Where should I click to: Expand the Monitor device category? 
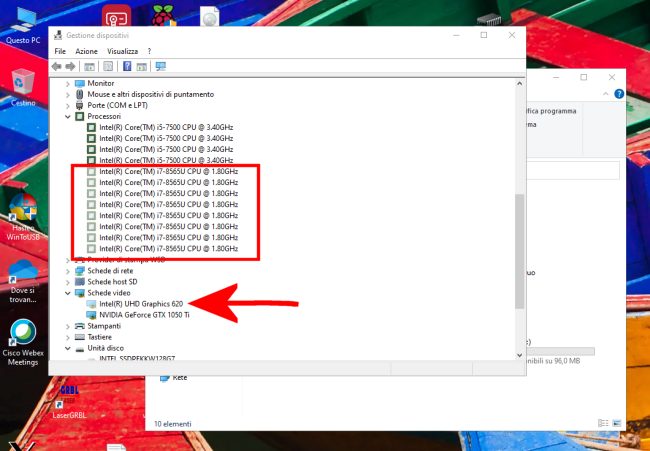68,83
